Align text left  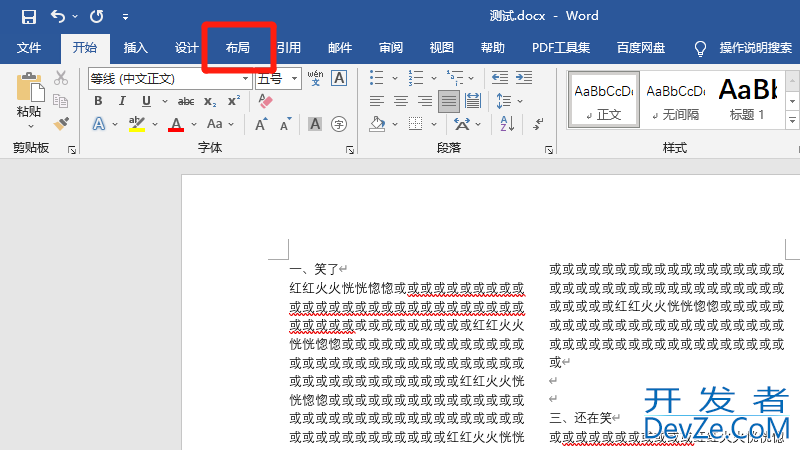(x=377, y=101)
